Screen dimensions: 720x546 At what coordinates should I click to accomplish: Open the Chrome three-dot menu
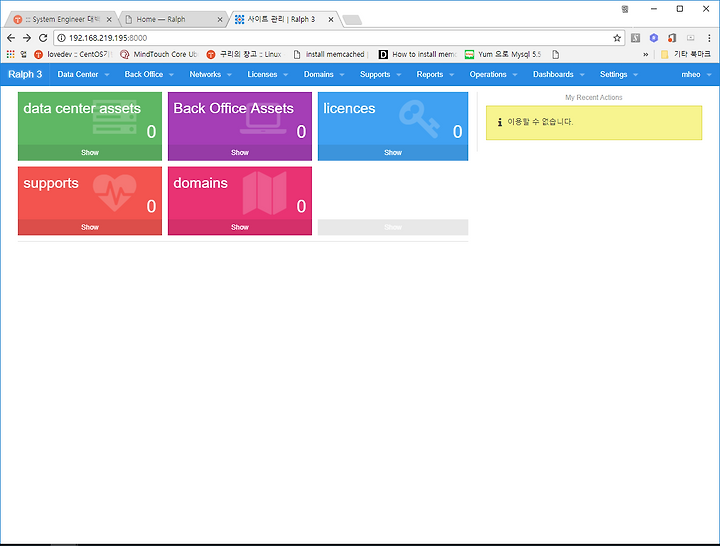click(709, 38)
